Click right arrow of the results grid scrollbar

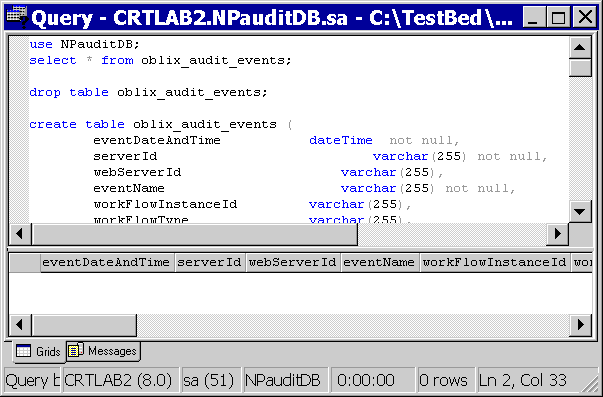pos(580,325)
